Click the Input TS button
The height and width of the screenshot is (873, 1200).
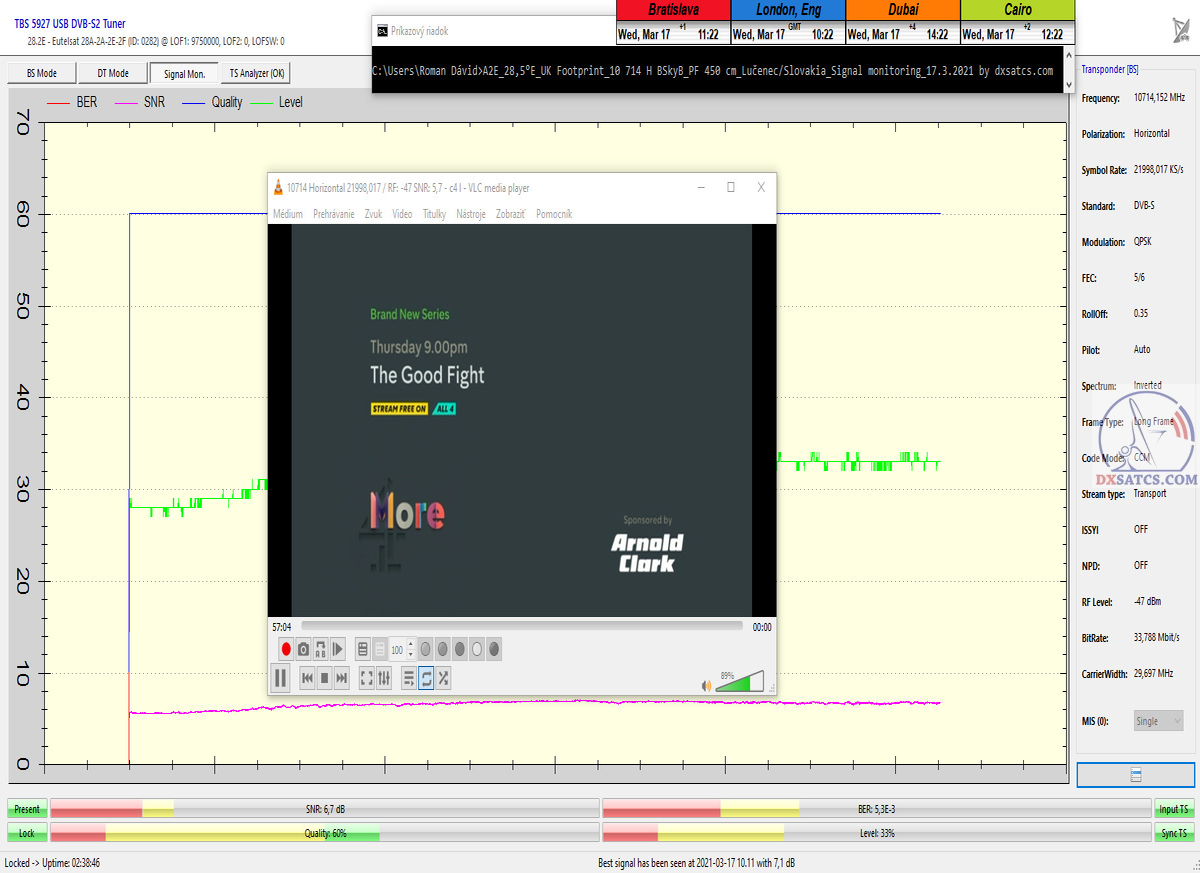click(1173, 809)
